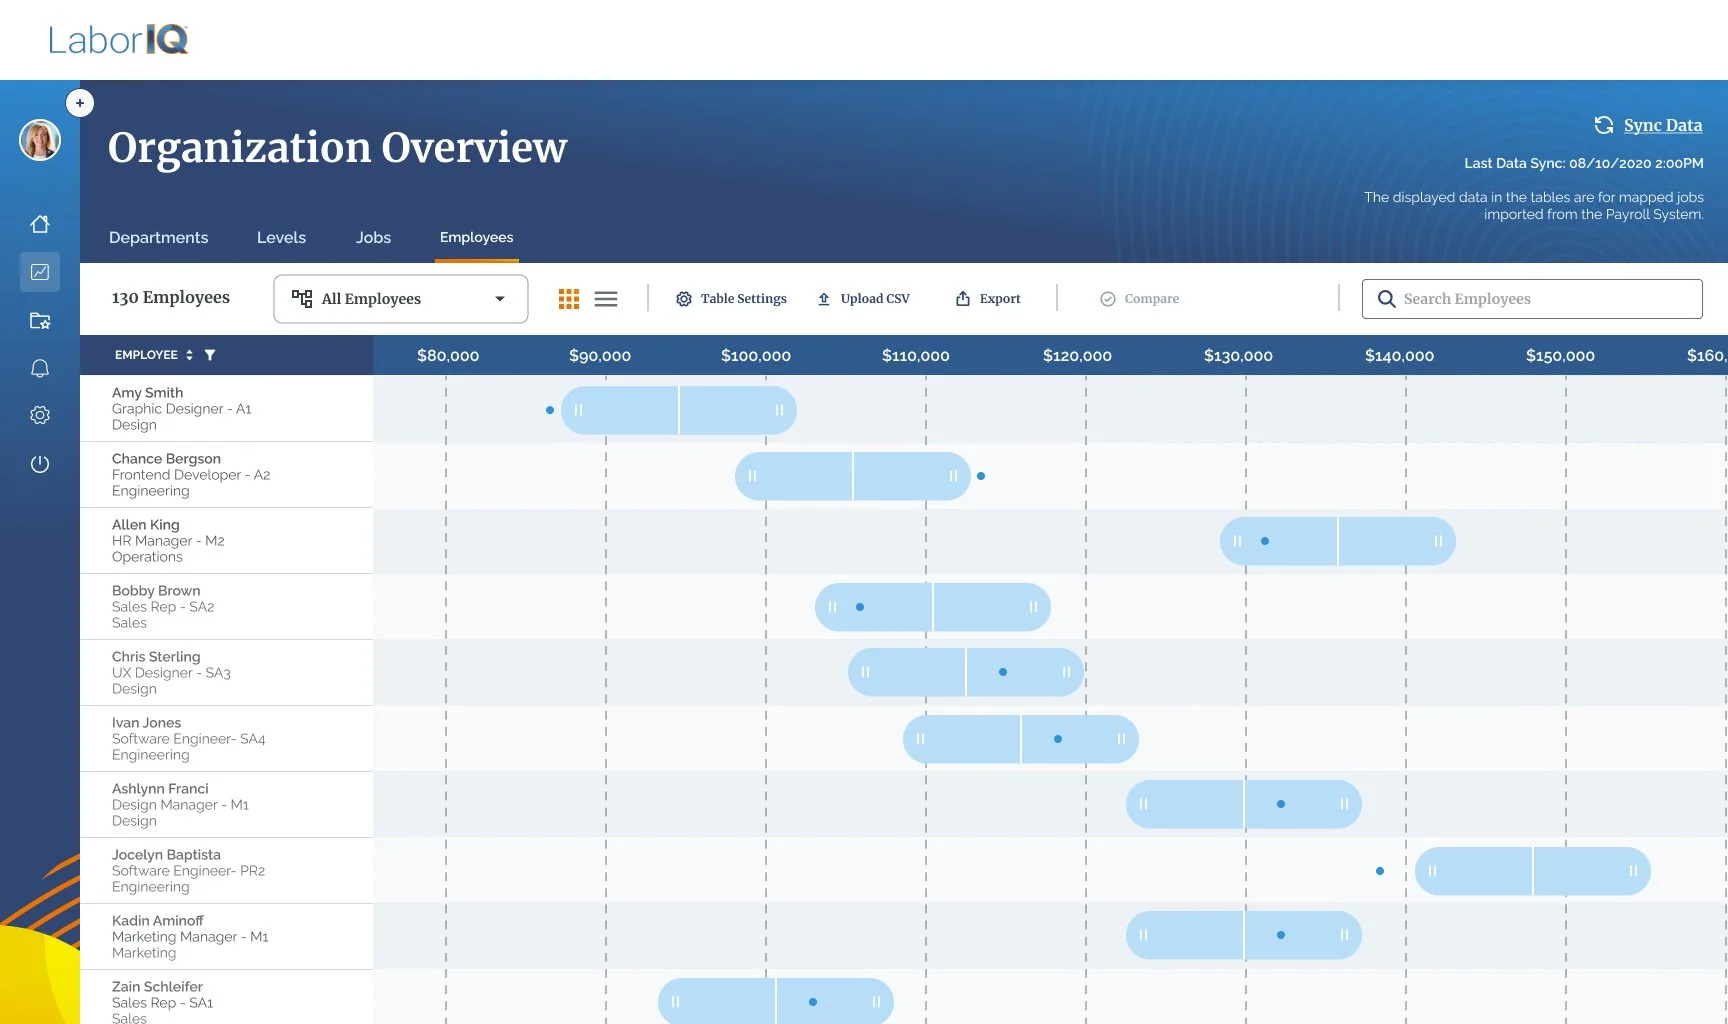Click the Export button

[x=988, y=299]
